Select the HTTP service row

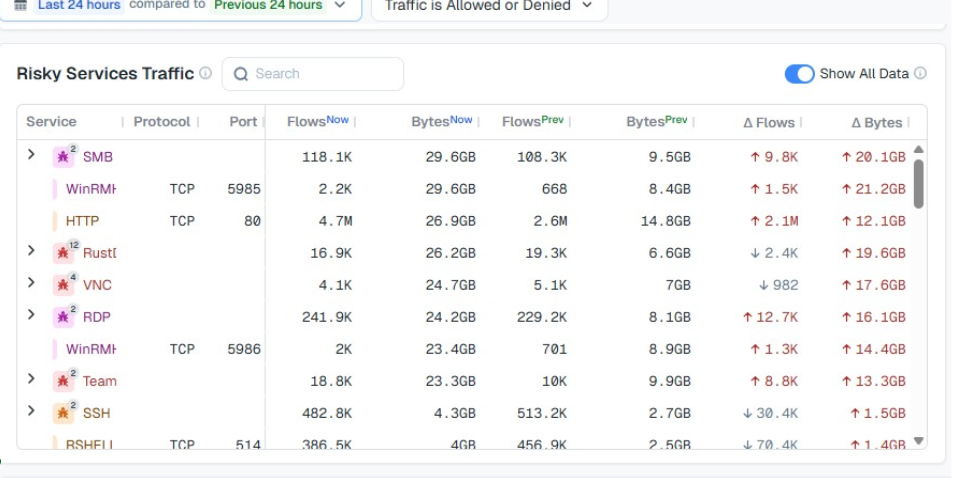464,221
